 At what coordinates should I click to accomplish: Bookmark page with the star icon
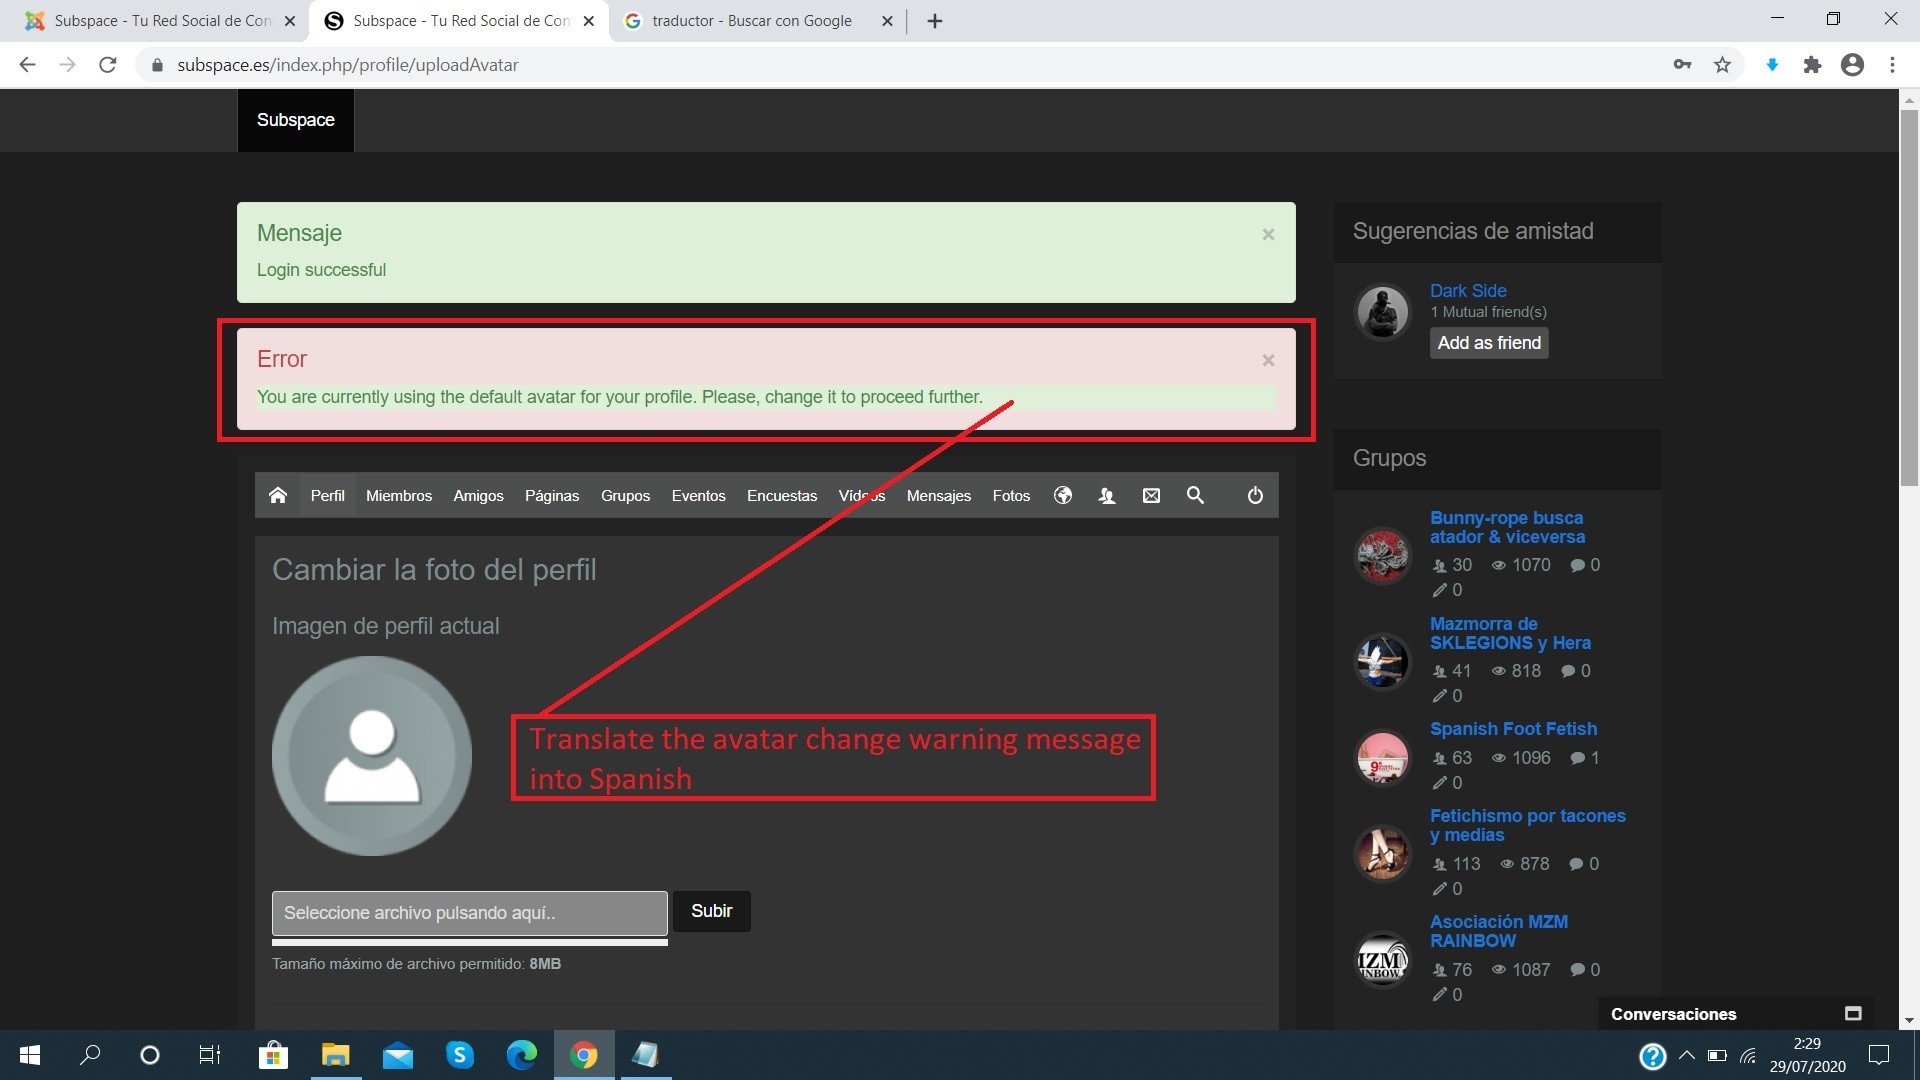(x=1722, y=65)
